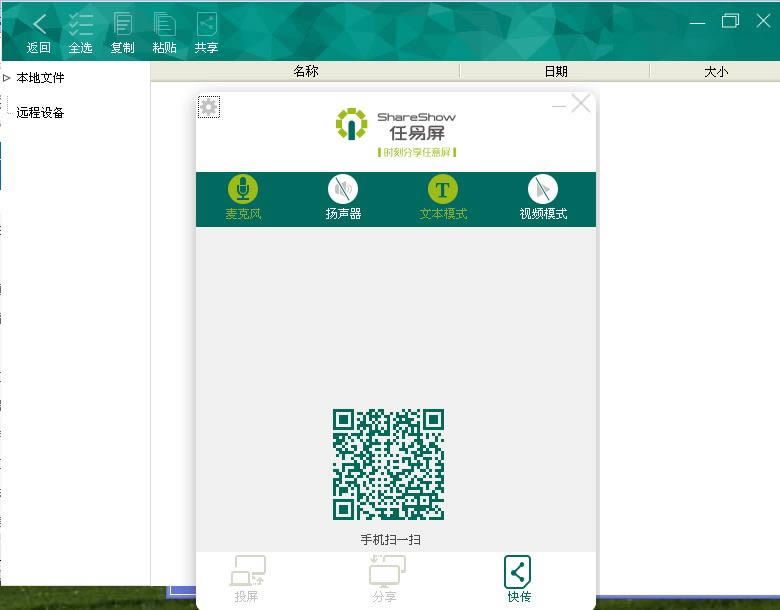
Task: Click the ShareShow 任易屏 logo
Action: click(x=396, y=132)
